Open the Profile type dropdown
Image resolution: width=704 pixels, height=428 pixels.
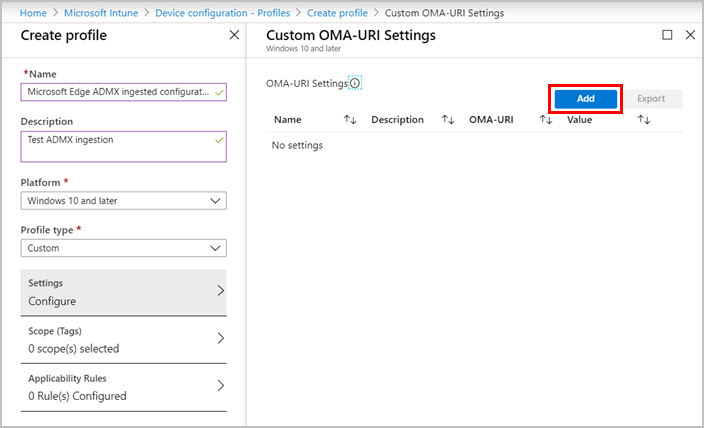[123, 248]
